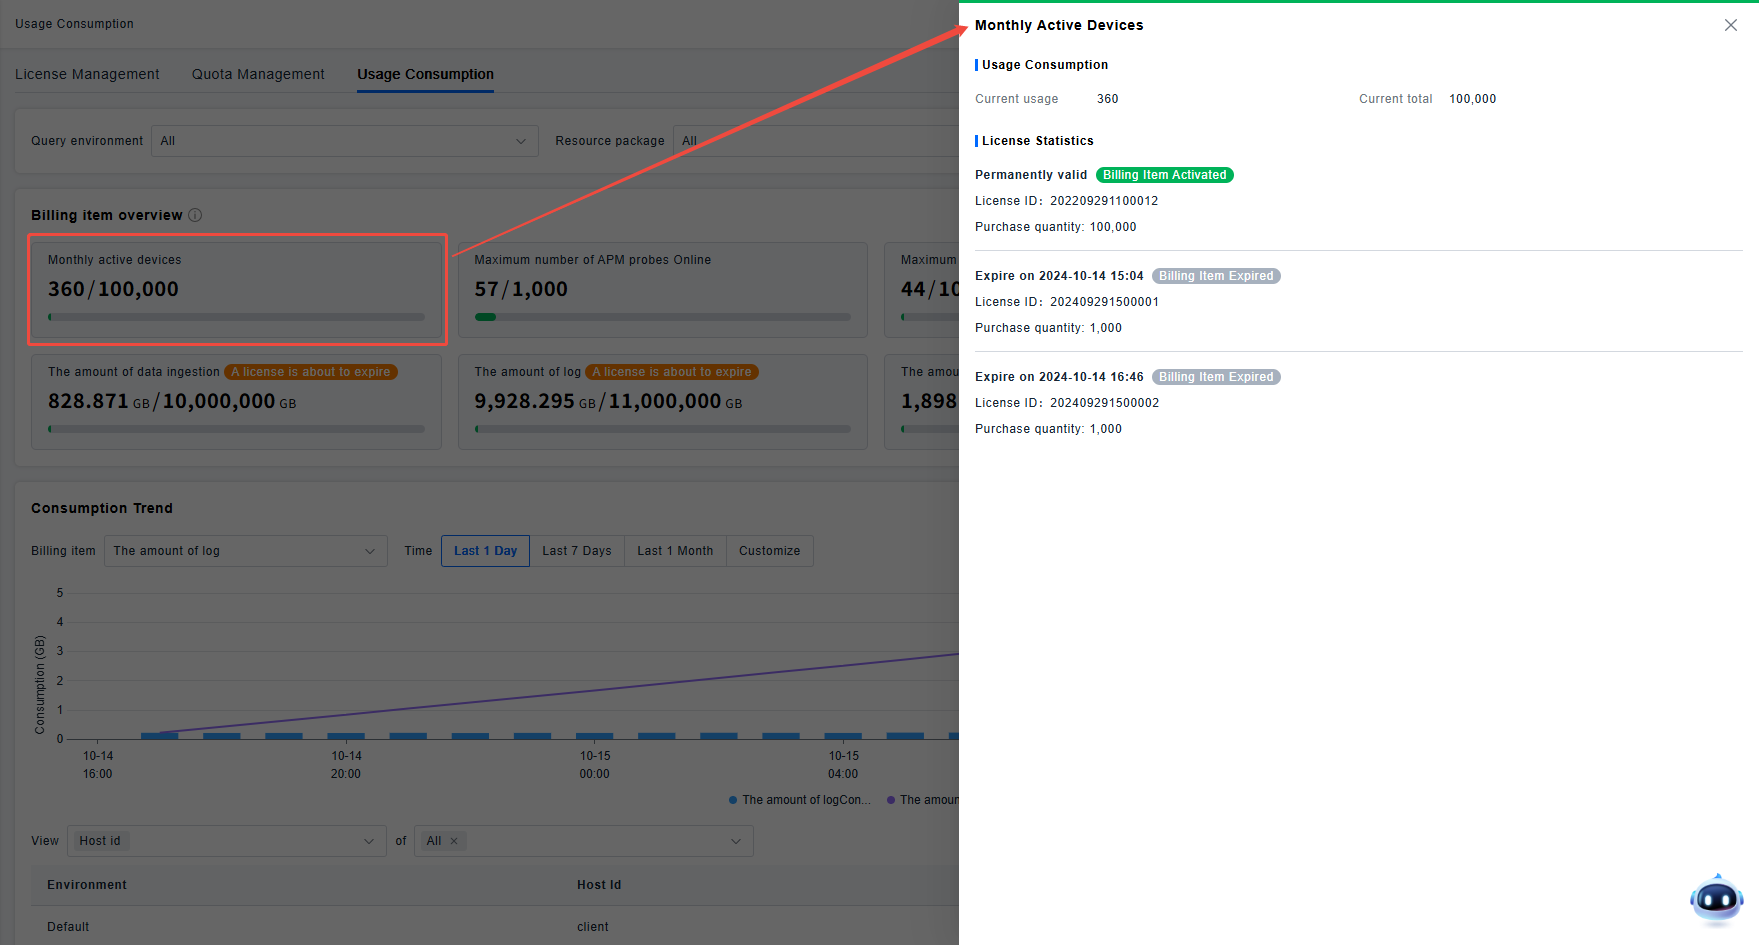1759x945 pixels.
Task: Remove the All tag in the host filter
Action: click(454, 841)
